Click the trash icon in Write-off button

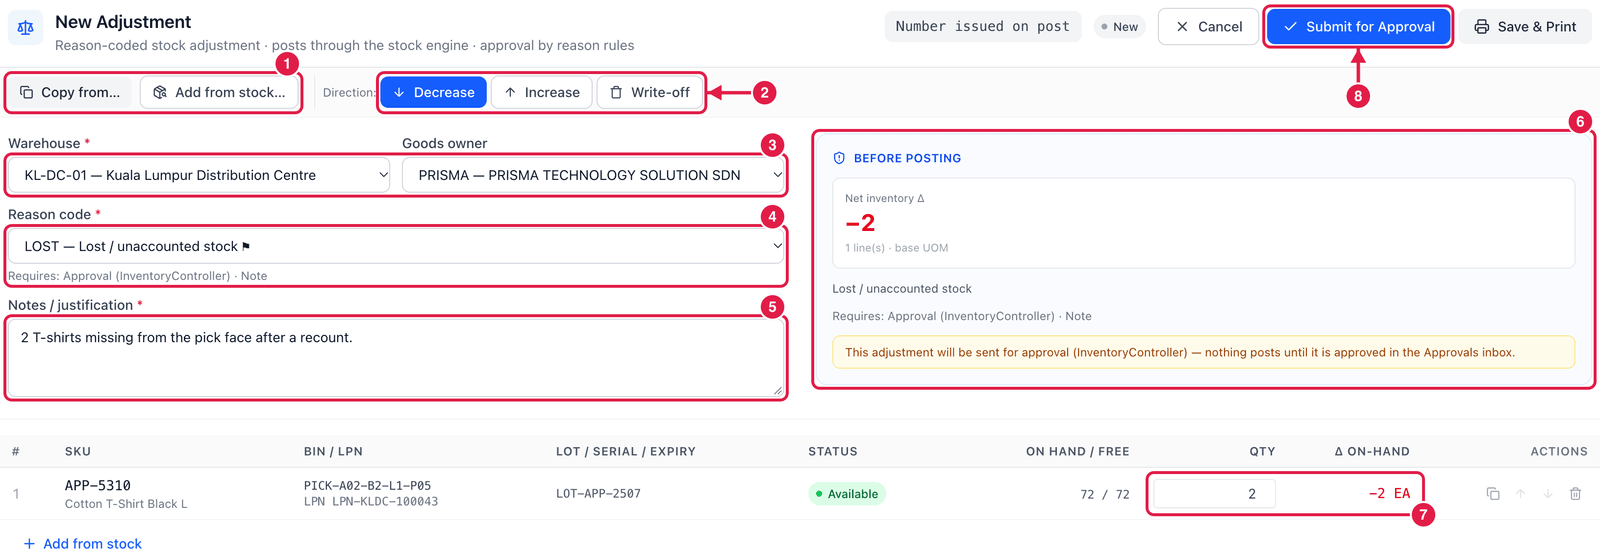pyautogui.click(x=616, y=92)
